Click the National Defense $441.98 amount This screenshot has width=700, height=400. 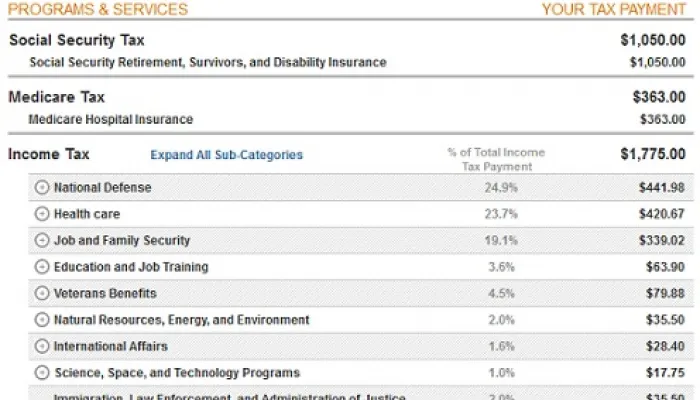pos(662,187)
